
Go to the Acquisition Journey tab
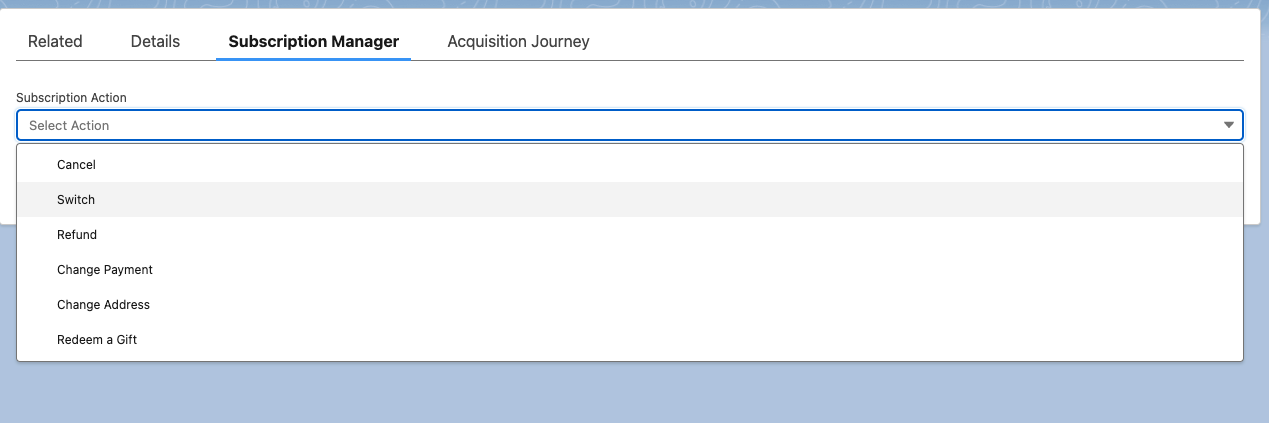click(x=518, y=41)
